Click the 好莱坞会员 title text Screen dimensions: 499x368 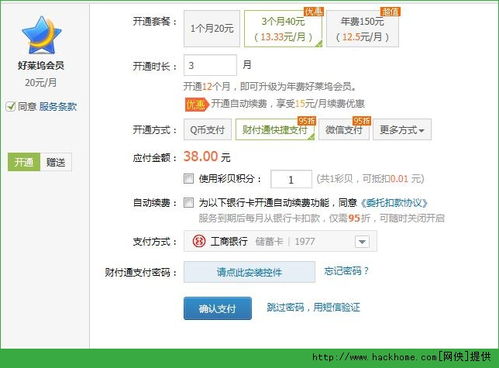[41, 65]
